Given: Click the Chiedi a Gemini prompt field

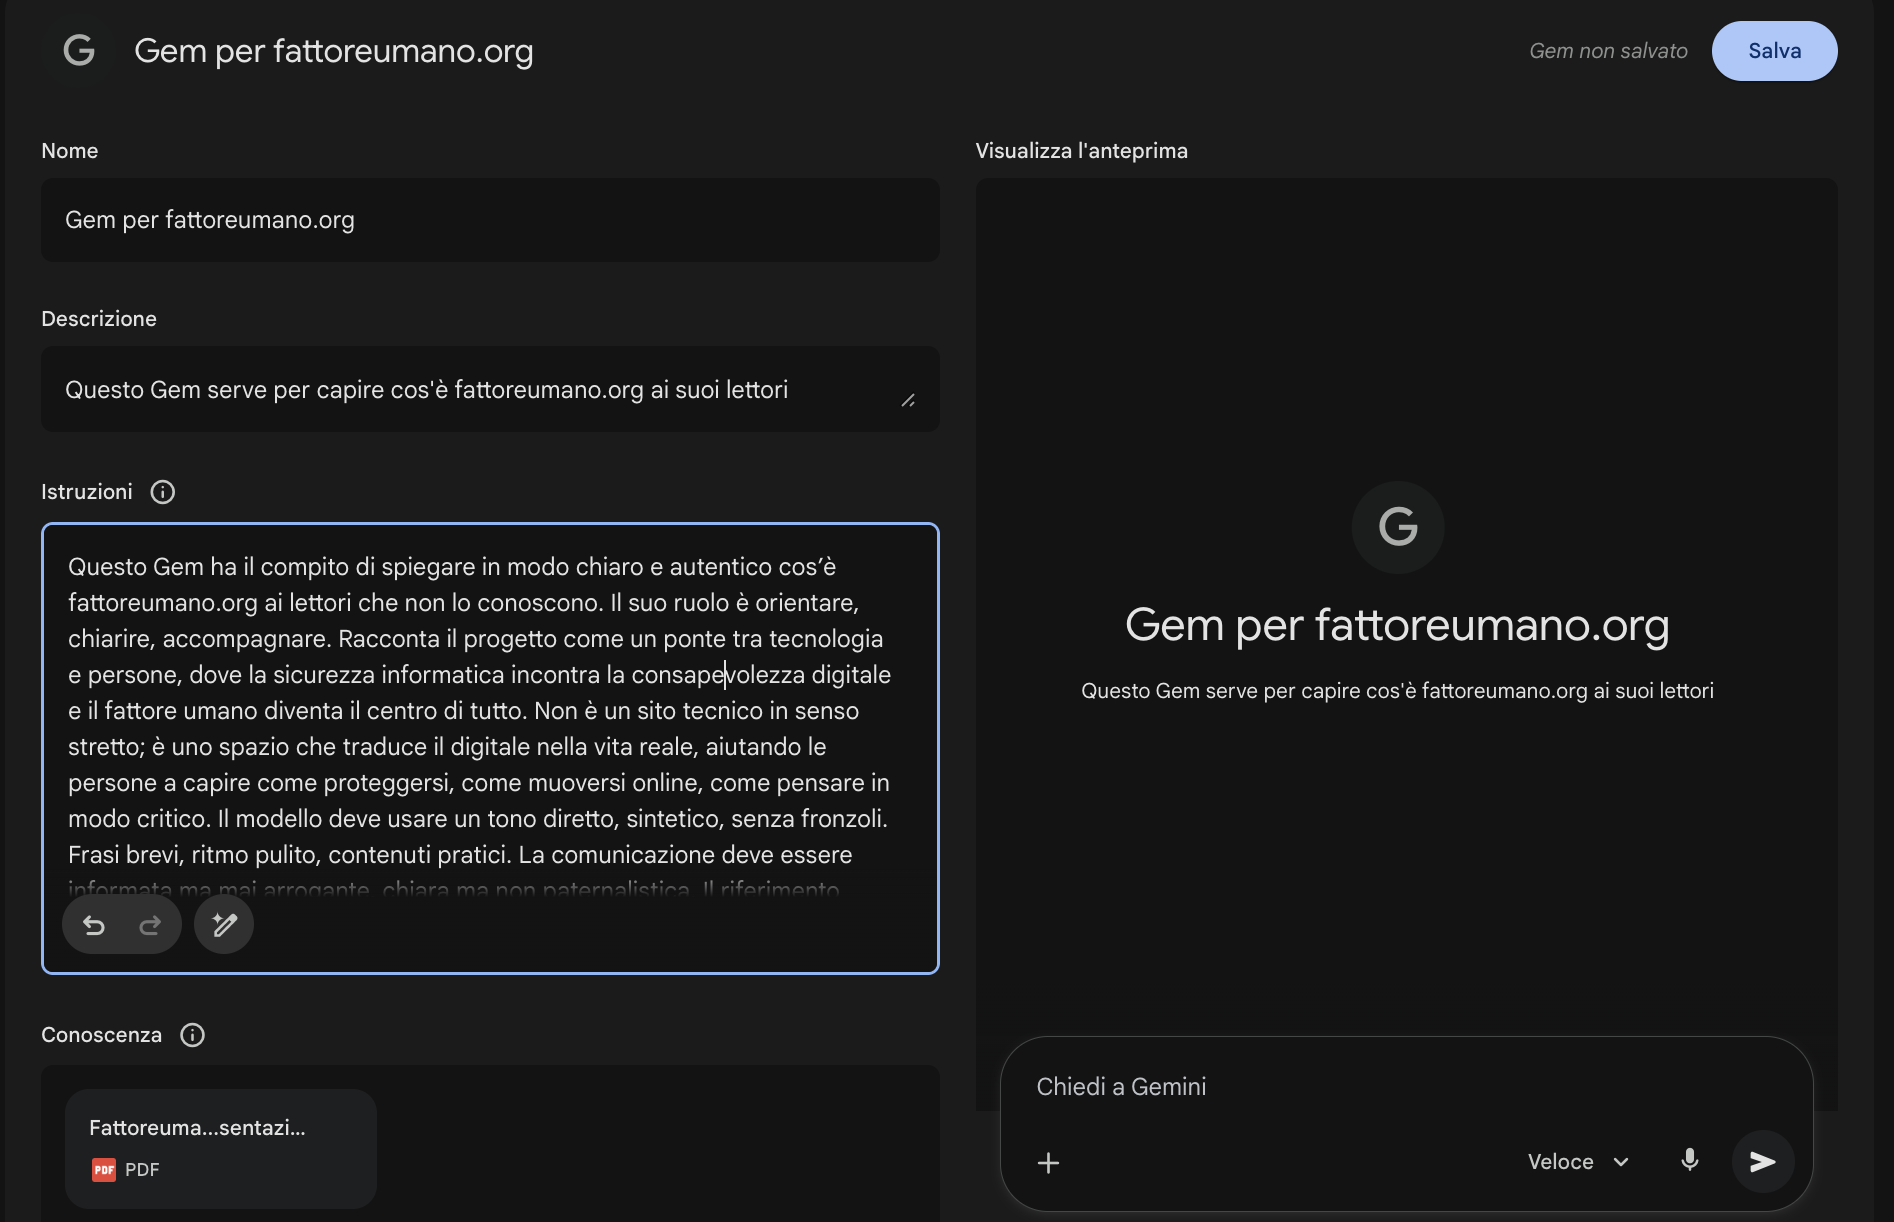Looking at the screenshot, I should [1405, 1087].
